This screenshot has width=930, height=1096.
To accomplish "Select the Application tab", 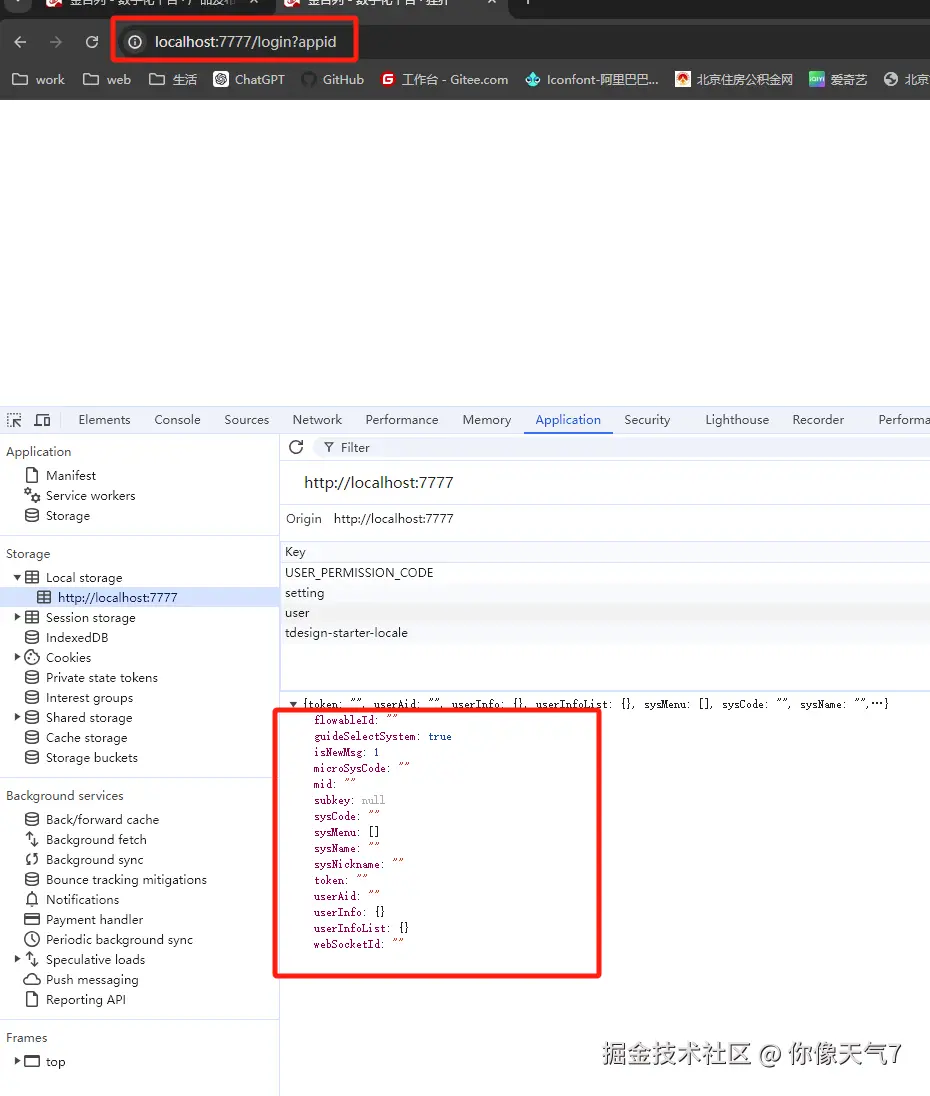I will [568, 420].
